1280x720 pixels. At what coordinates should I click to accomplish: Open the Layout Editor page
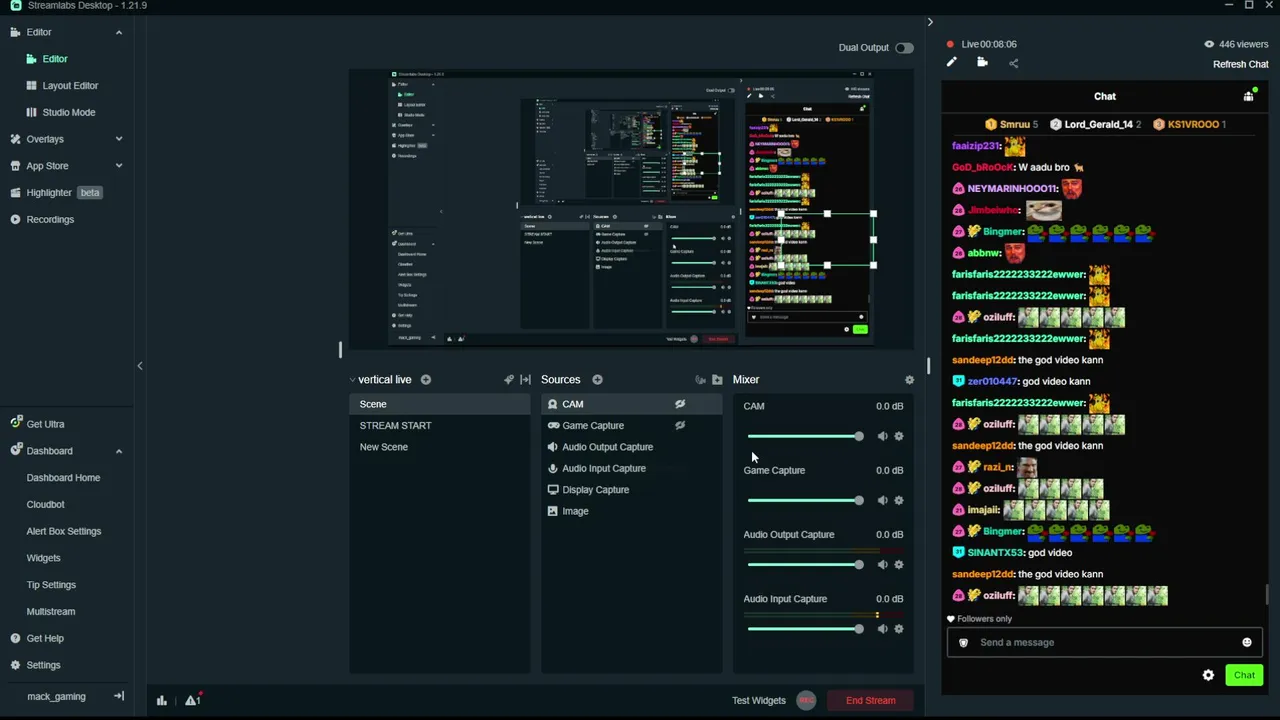(70, 86)
